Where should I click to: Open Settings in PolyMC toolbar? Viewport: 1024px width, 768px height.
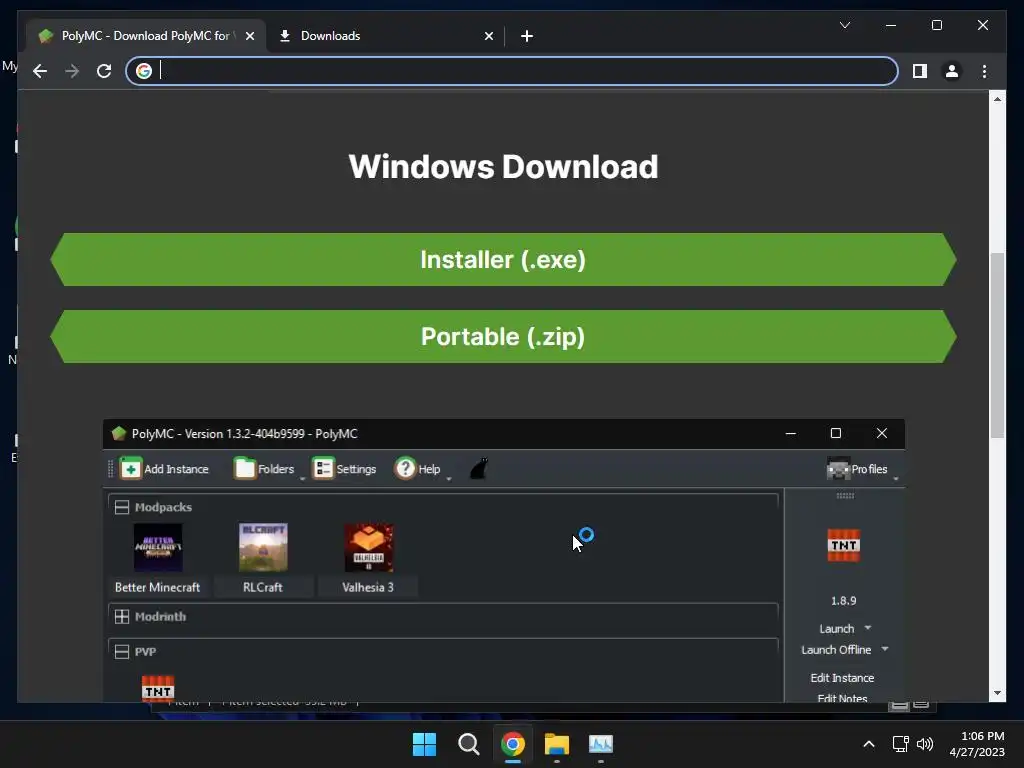344,469
